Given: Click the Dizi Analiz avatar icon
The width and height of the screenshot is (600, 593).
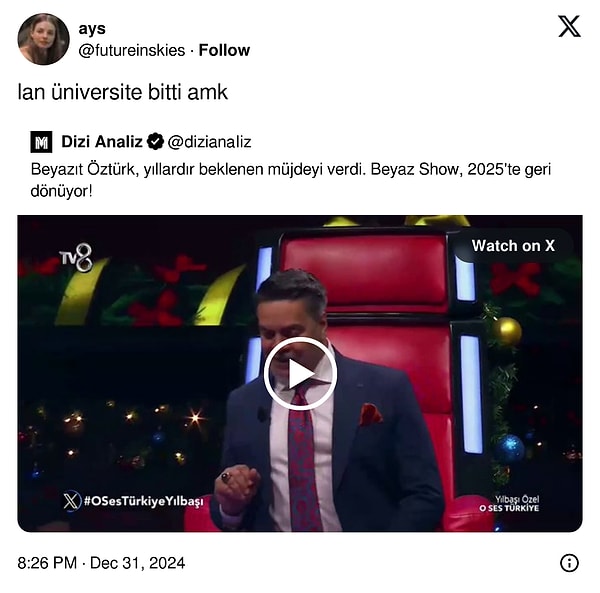Looking at the screenshot, I should [41, 142].
